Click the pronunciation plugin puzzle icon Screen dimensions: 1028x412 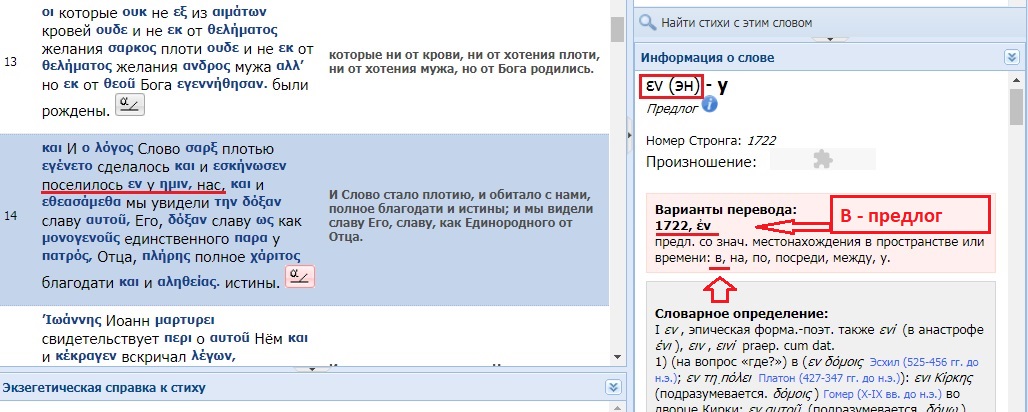(822, 160)
